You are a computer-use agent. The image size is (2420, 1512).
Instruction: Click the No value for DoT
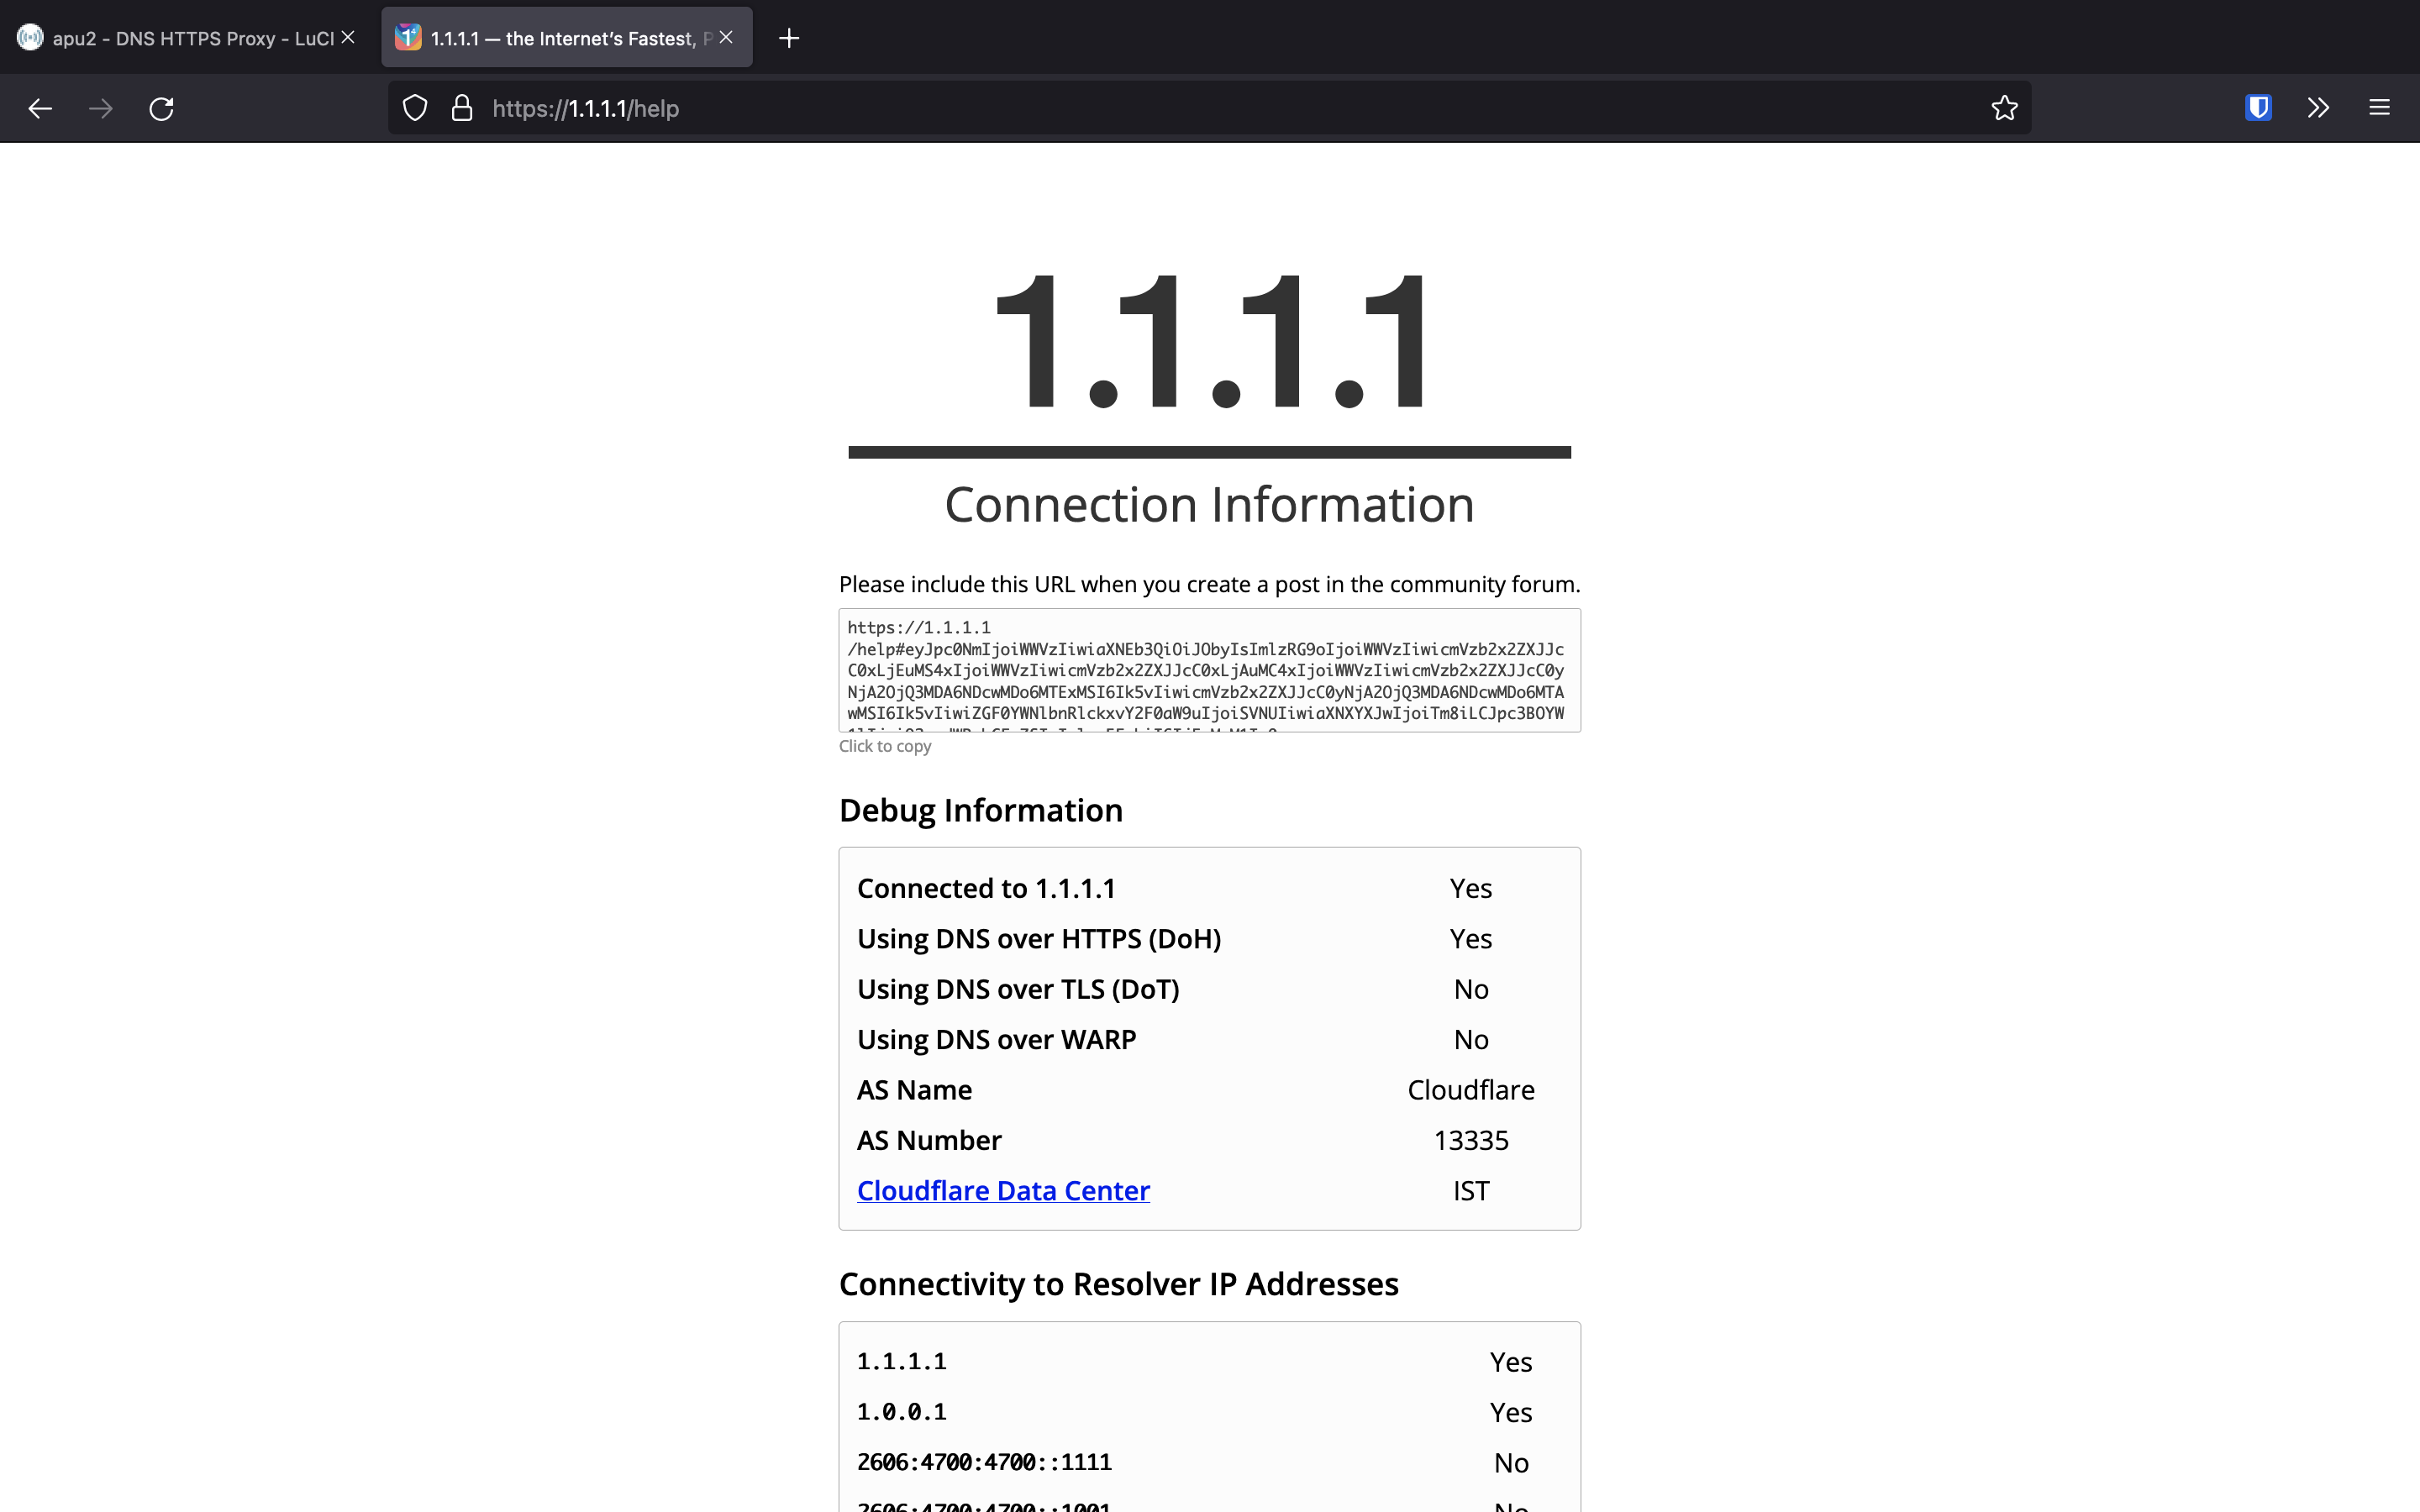click(x=1471, y=989)
